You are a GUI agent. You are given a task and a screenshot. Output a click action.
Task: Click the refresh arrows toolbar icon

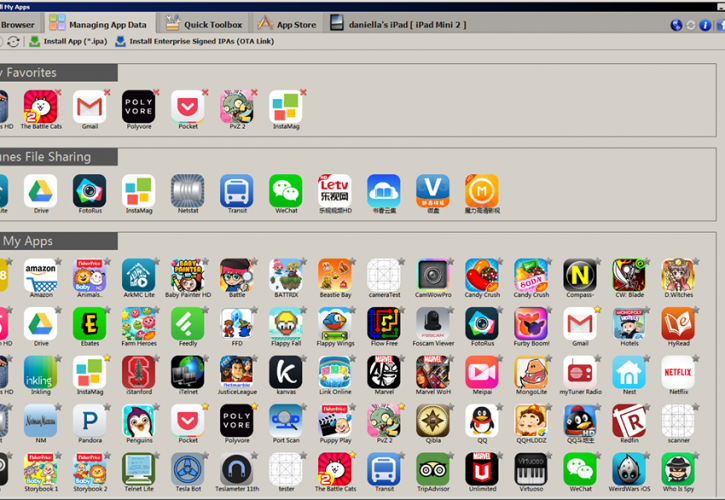click(x=13, y=42)
